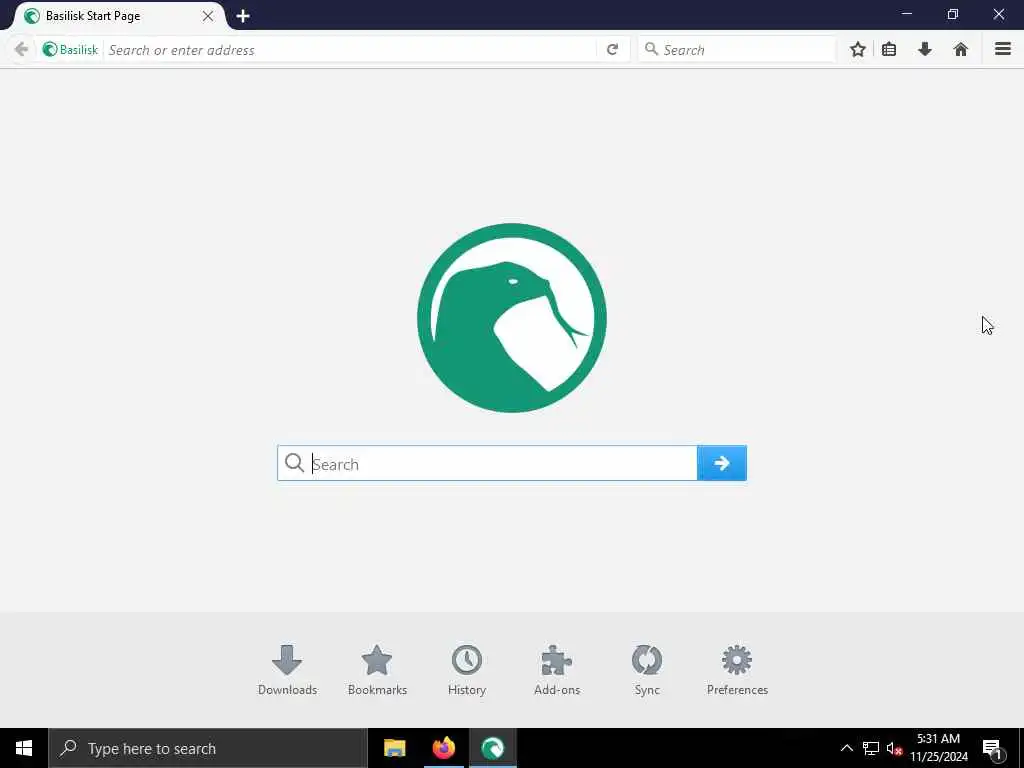This screenshot has height=768, width=1024.
Task: Open the Sync shortcut
Action: tap(647, 670)
